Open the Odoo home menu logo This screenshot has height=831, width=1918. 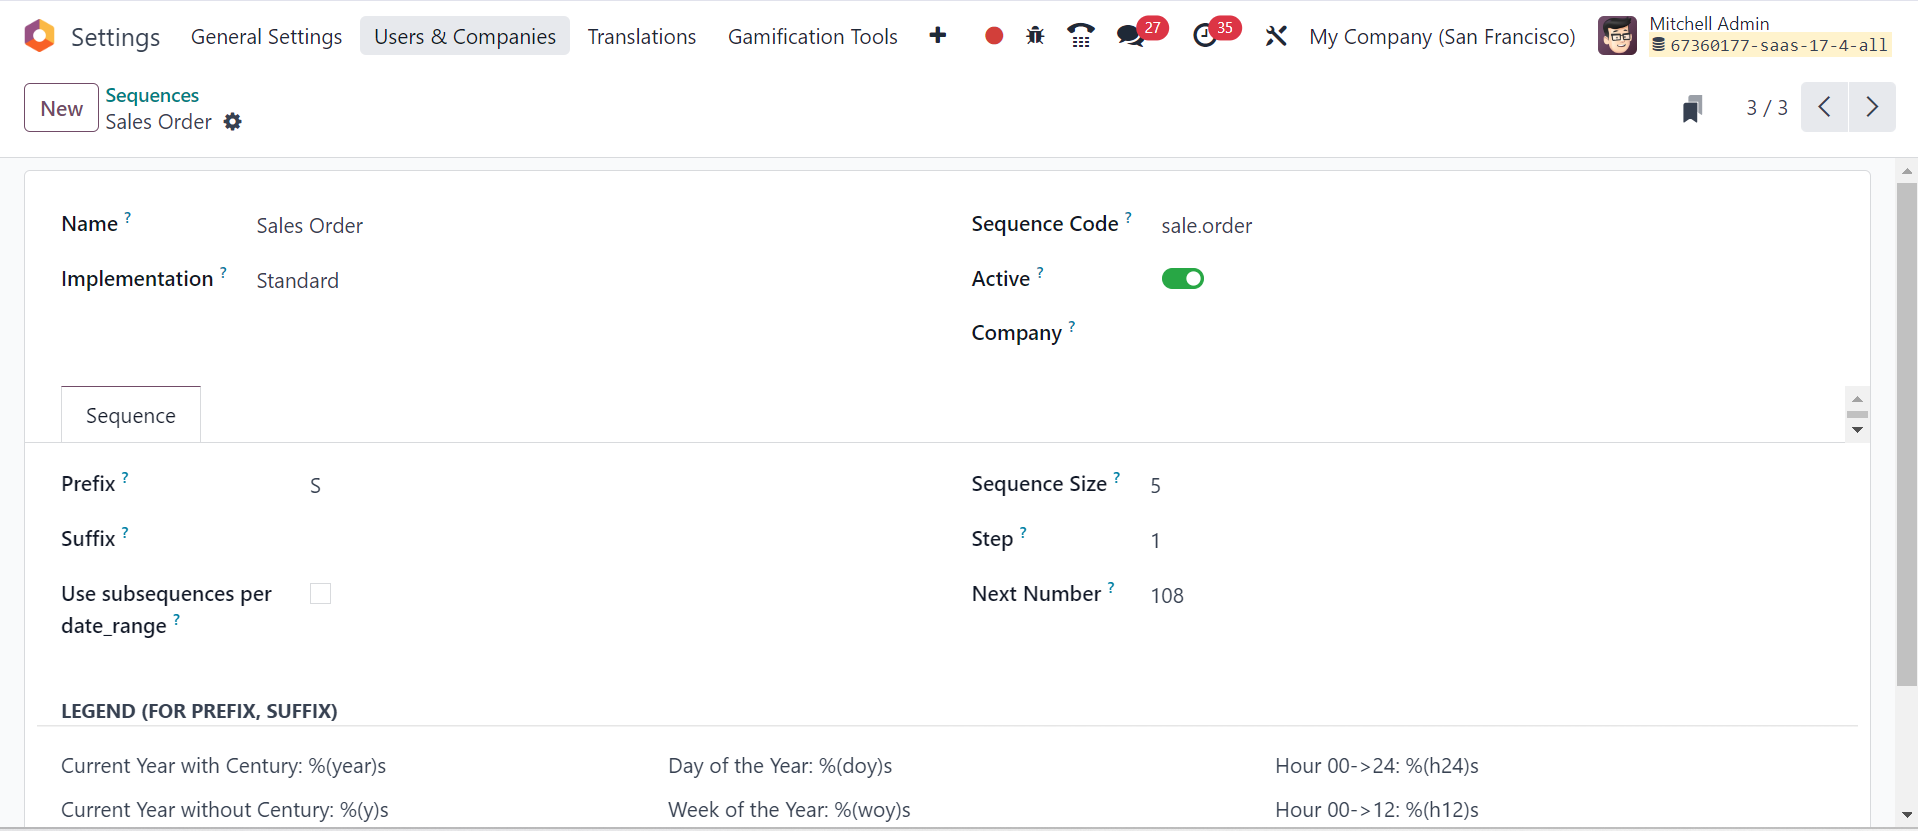click(x=39, y=36)
